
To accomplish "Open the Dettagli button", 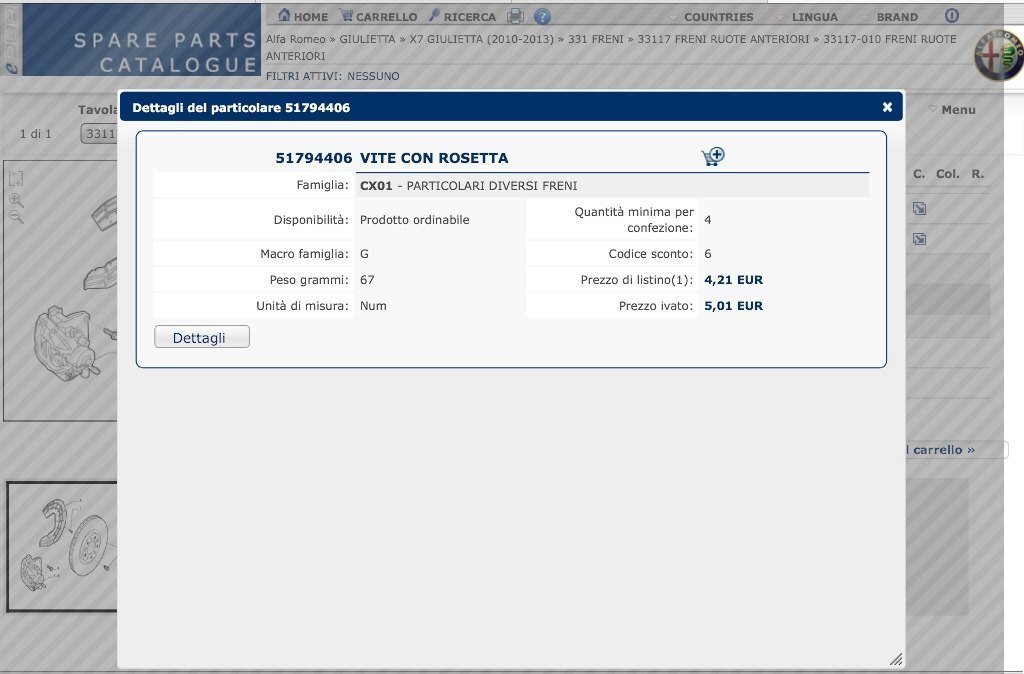I will point(202,337).
